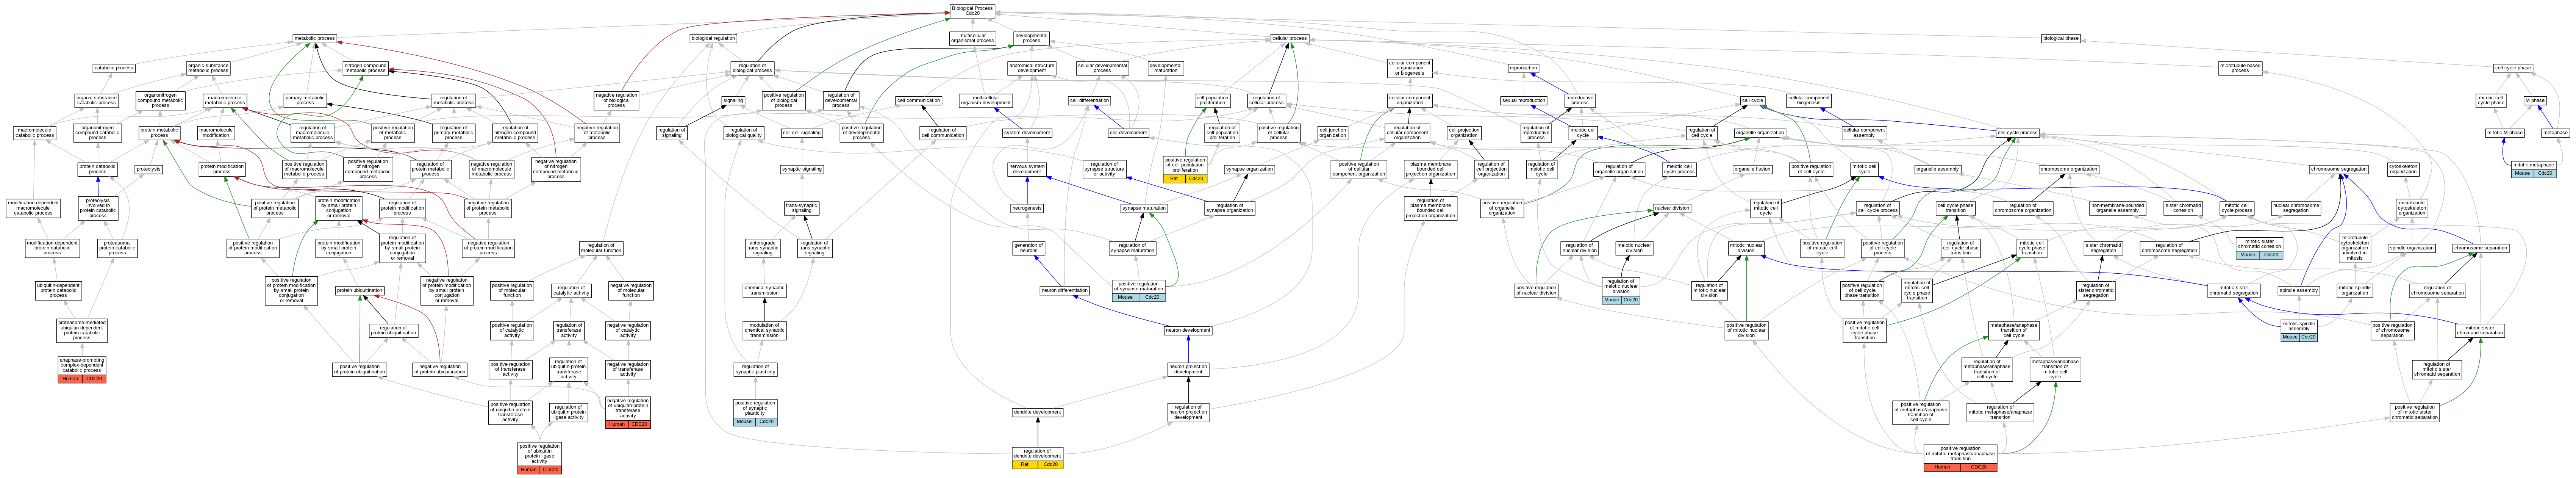Select the cell cycle process node

pyautogui.click(x=2017, y=132)
